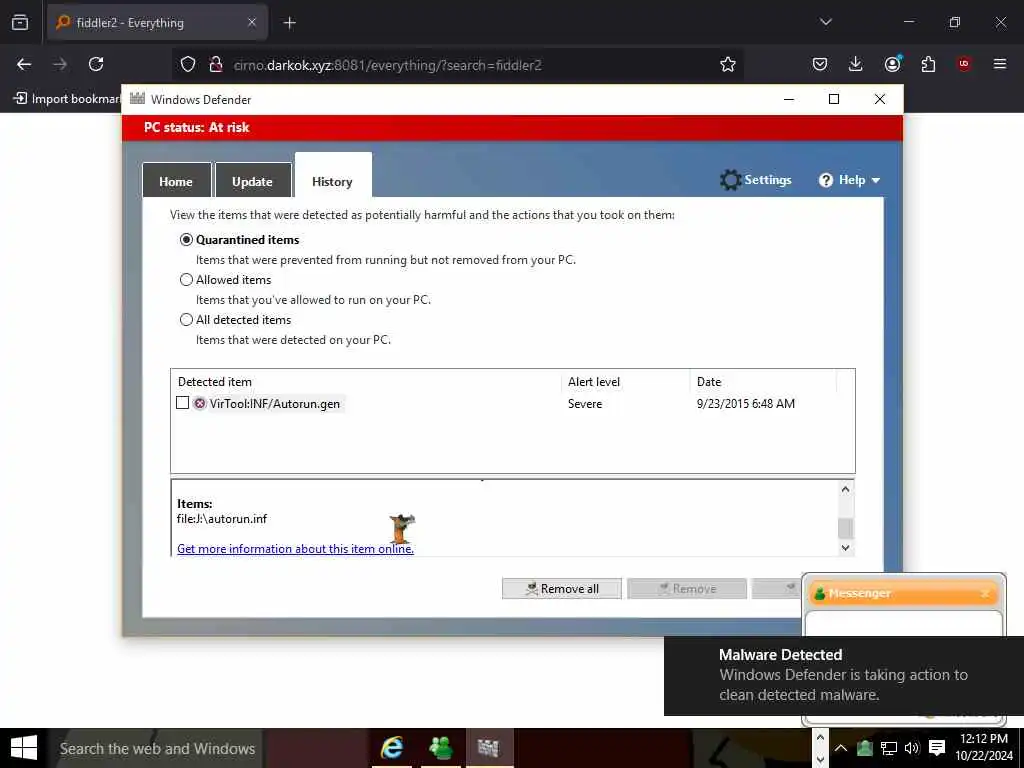Open the browser account icon
Image resolution: width=1024 pixels, height=768 pixels.
(x=892, y=63)
